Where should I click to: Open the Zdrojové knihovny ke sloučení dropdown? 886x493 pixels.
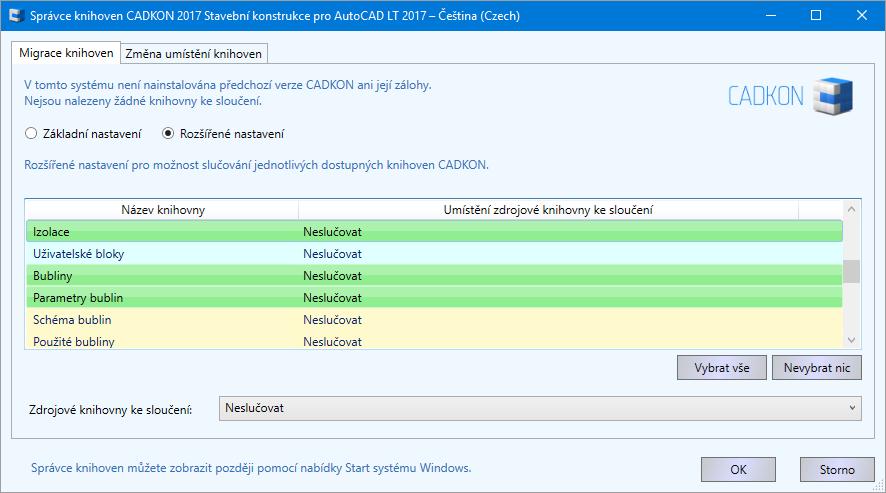pos(540,408)
